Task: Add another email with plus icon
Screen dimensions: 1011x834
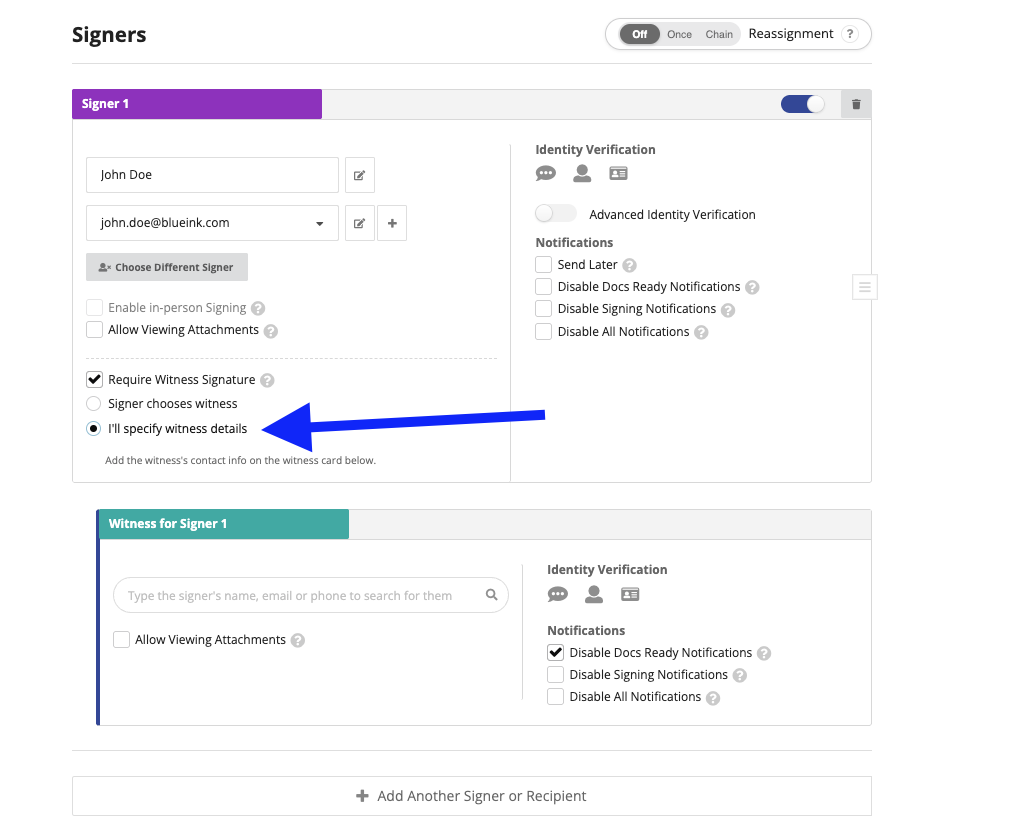Action: pyautogui.click(x=392, y=223)
